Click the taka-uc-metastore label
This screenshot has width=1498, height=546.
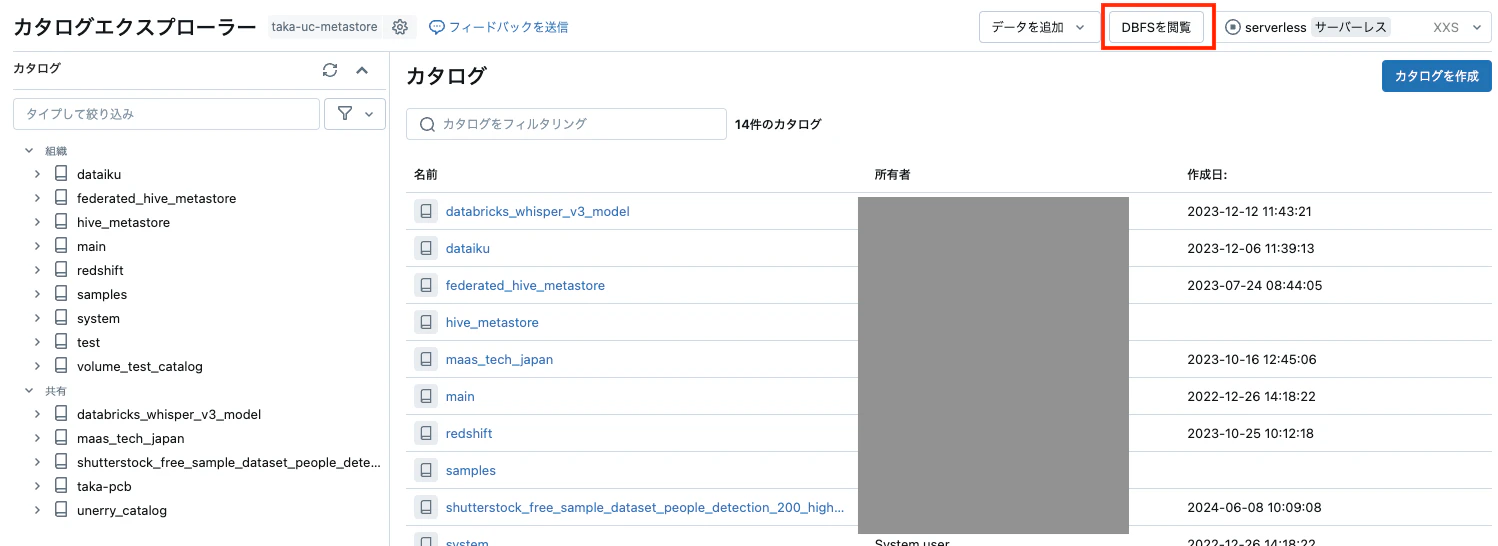click(325, 27)
